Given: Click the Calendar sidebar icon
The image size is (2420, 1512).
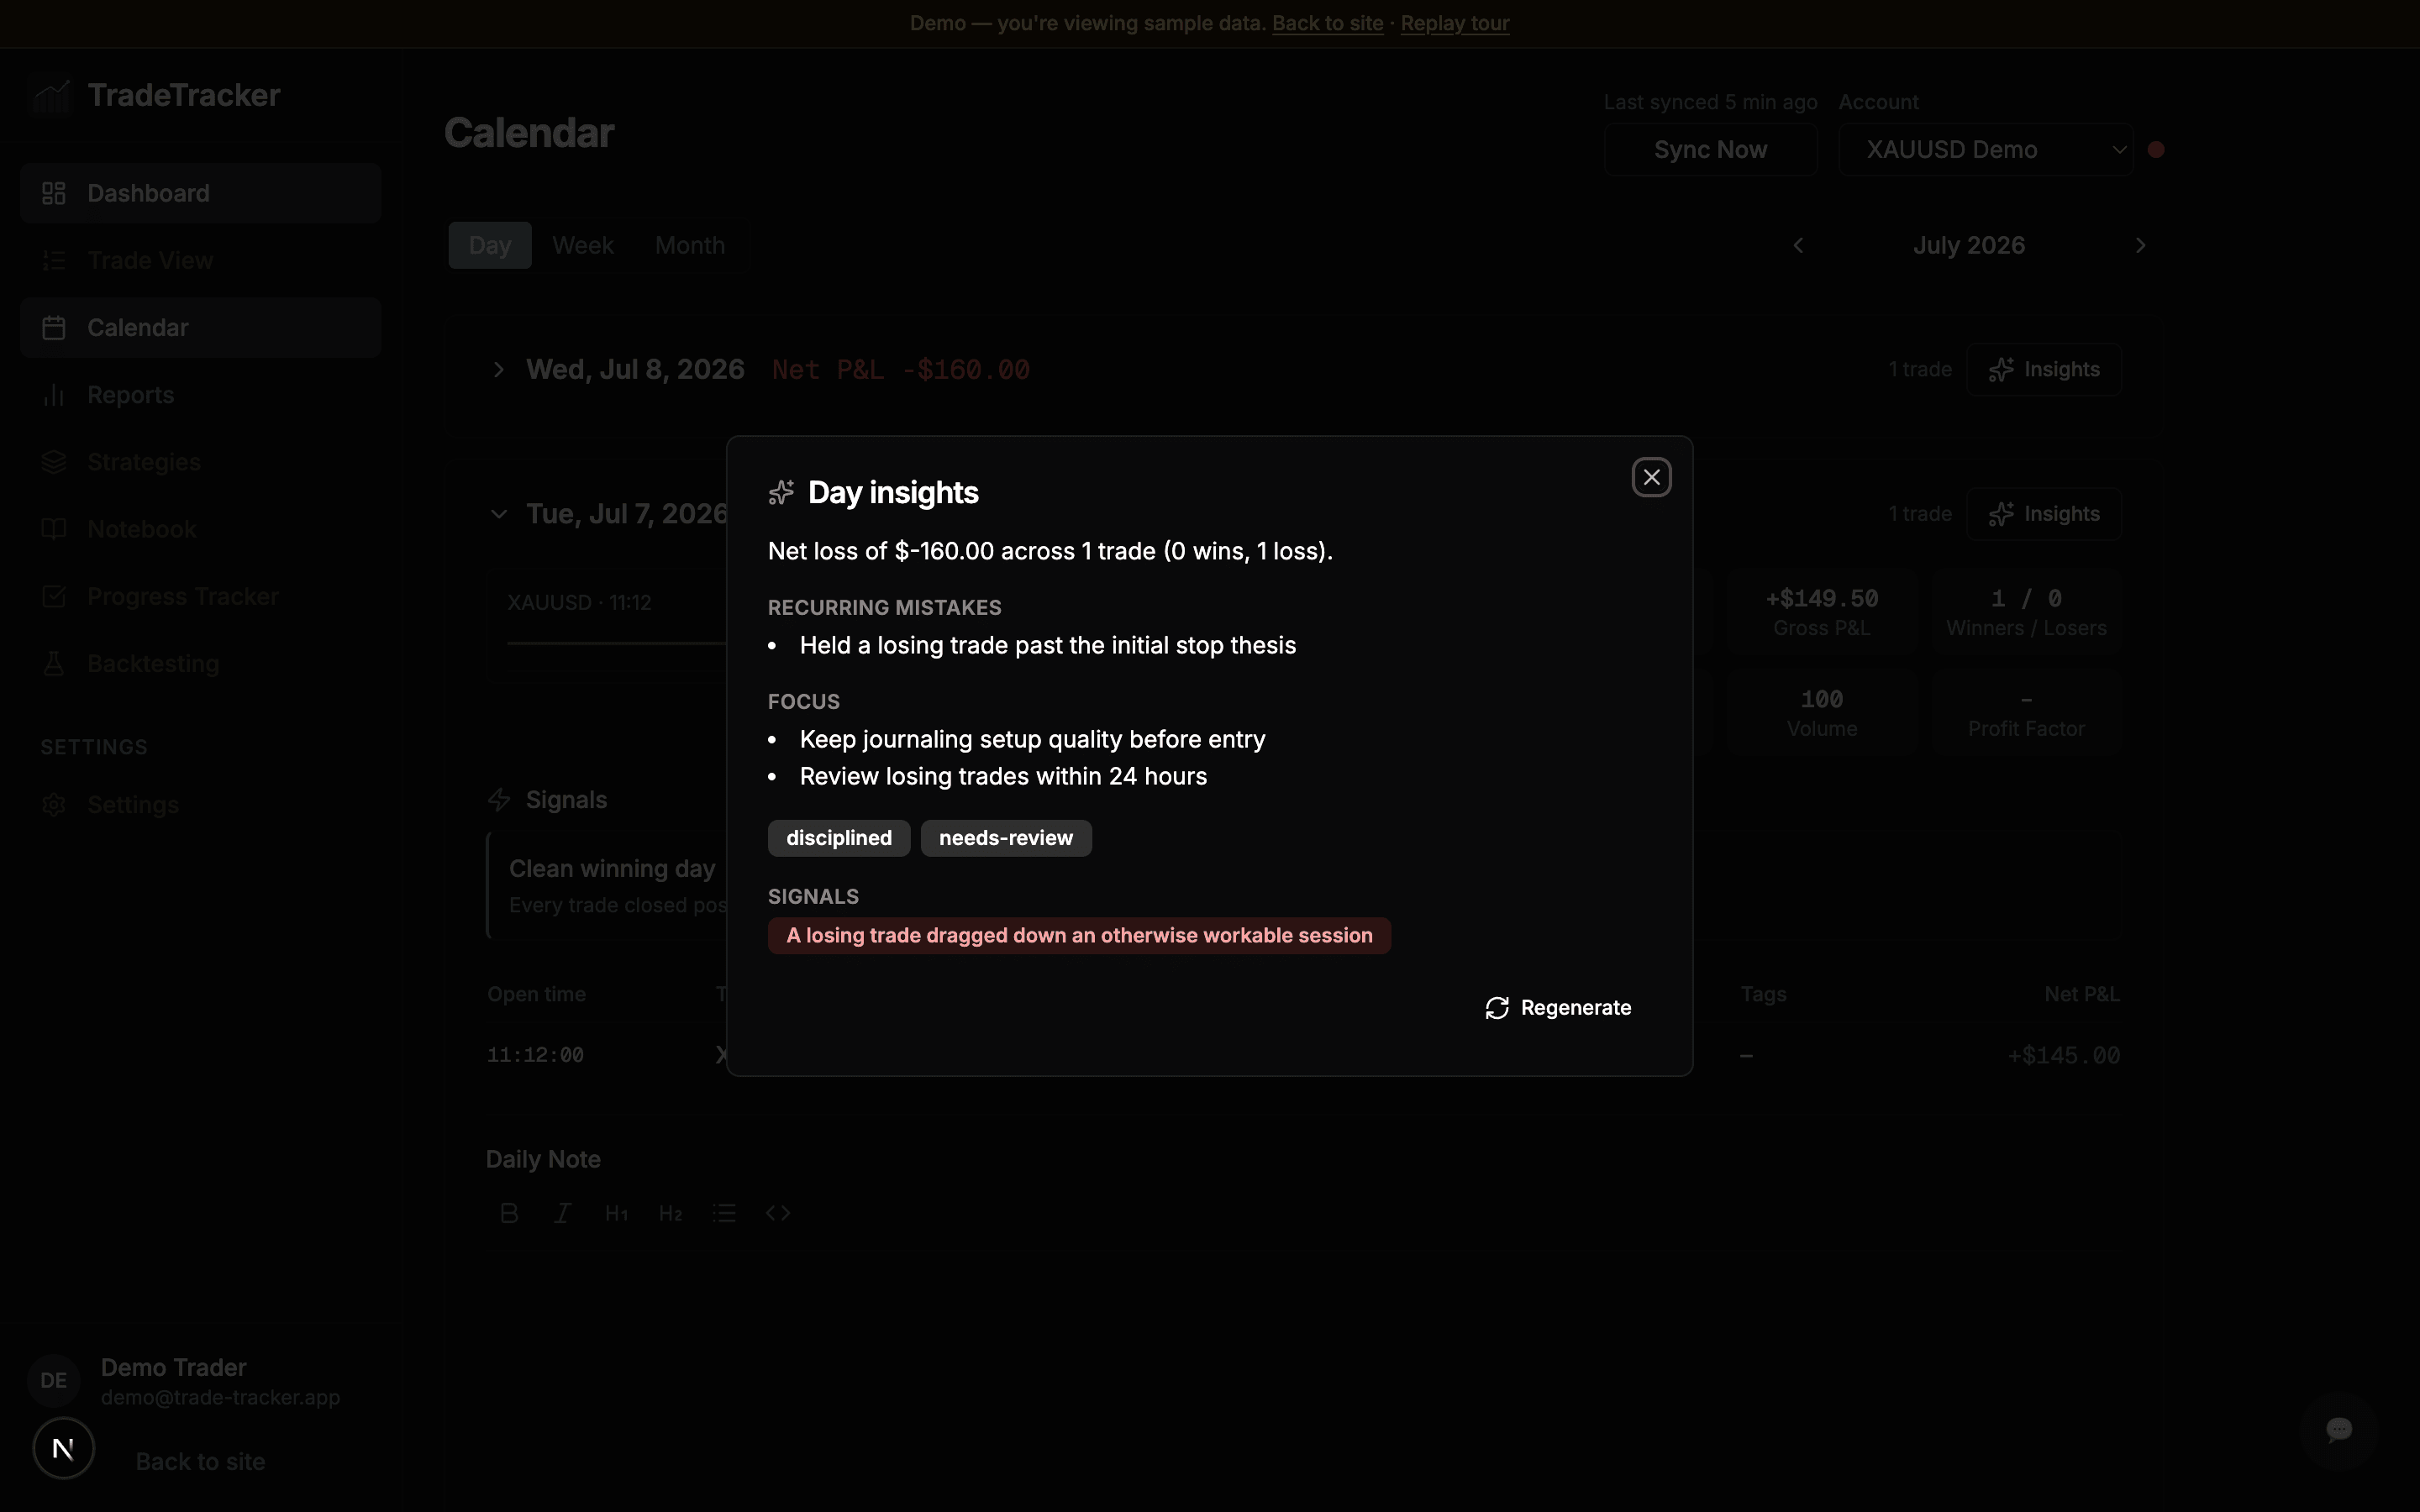Looking at the screenshot, I should coord(54,327).
